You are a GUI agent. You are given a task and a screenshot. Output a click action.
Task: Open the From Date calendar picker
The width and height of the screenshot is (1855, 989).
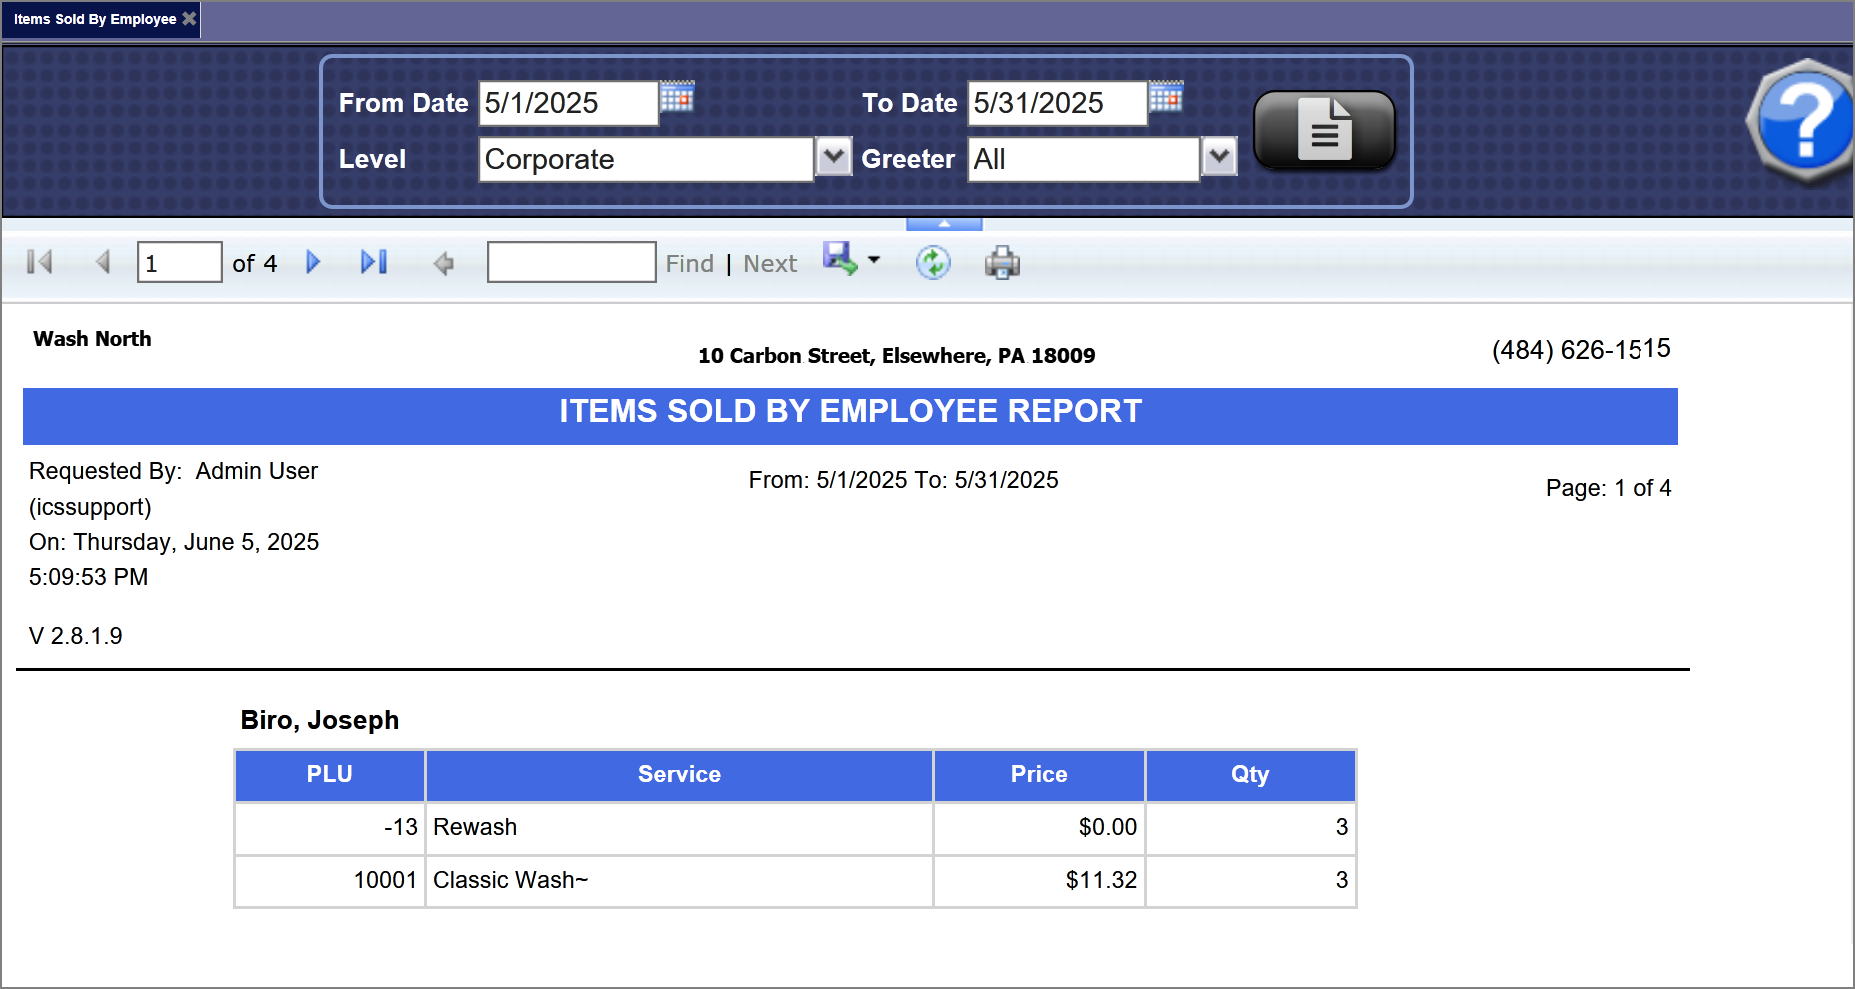pyautogui.click(x=677, y=97)
